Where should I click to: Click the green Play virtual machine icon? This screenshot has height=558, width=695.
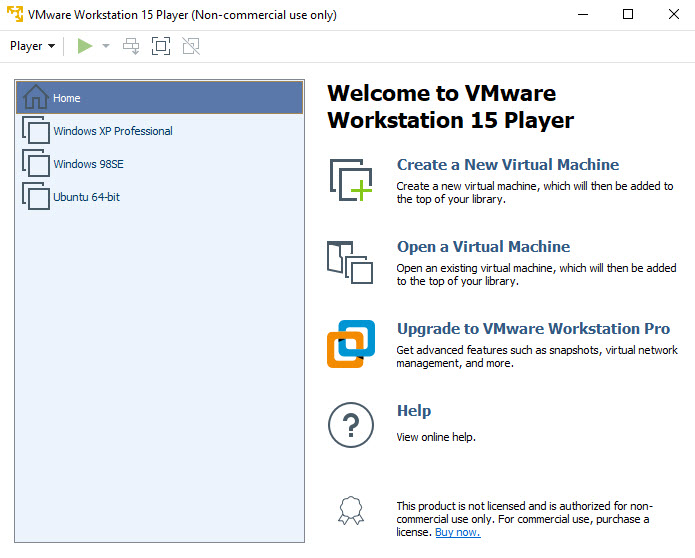[x=85, y=46]
